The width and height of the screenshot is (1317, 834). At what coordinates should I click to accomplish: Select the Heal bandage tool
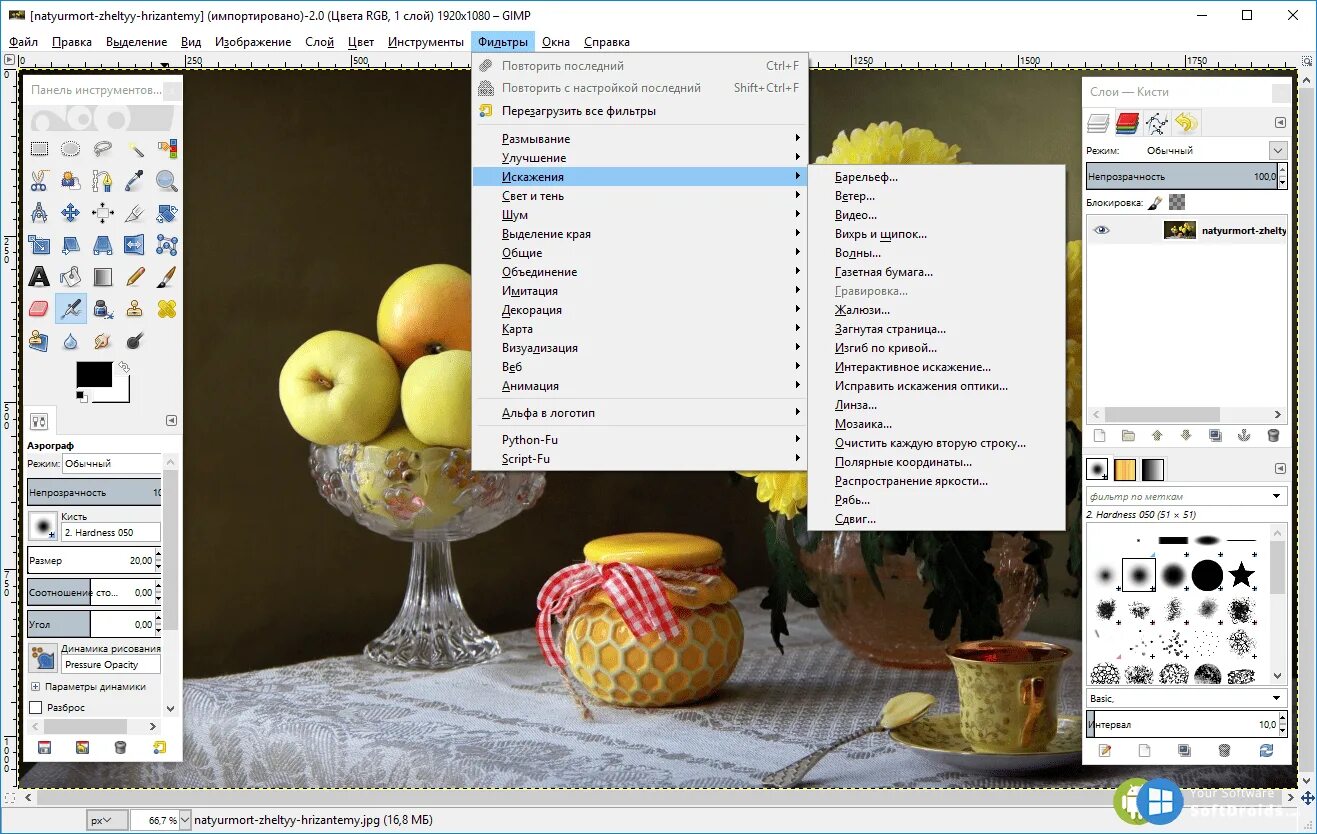(167, 309)
